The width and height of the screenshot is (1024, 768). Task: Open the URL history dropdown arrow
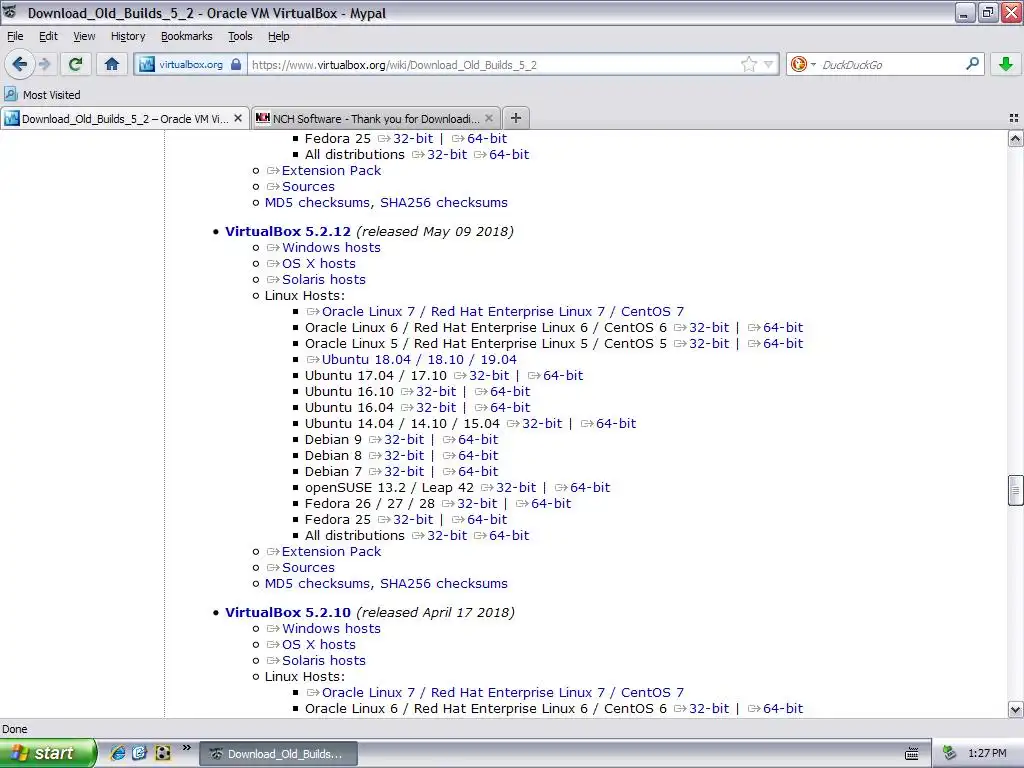[769, 65]
